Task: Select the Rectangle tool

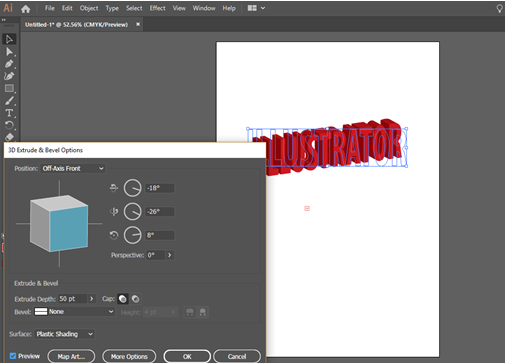Action: pos(9,88)
